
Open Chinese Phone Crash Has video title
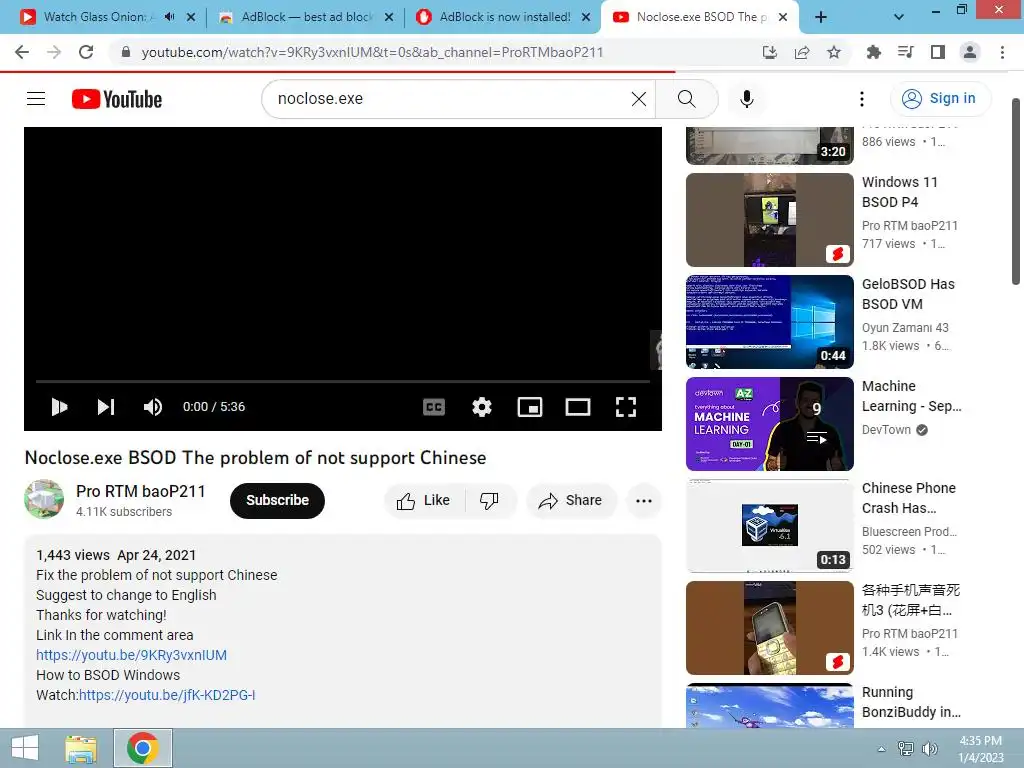tap(908, 498)
